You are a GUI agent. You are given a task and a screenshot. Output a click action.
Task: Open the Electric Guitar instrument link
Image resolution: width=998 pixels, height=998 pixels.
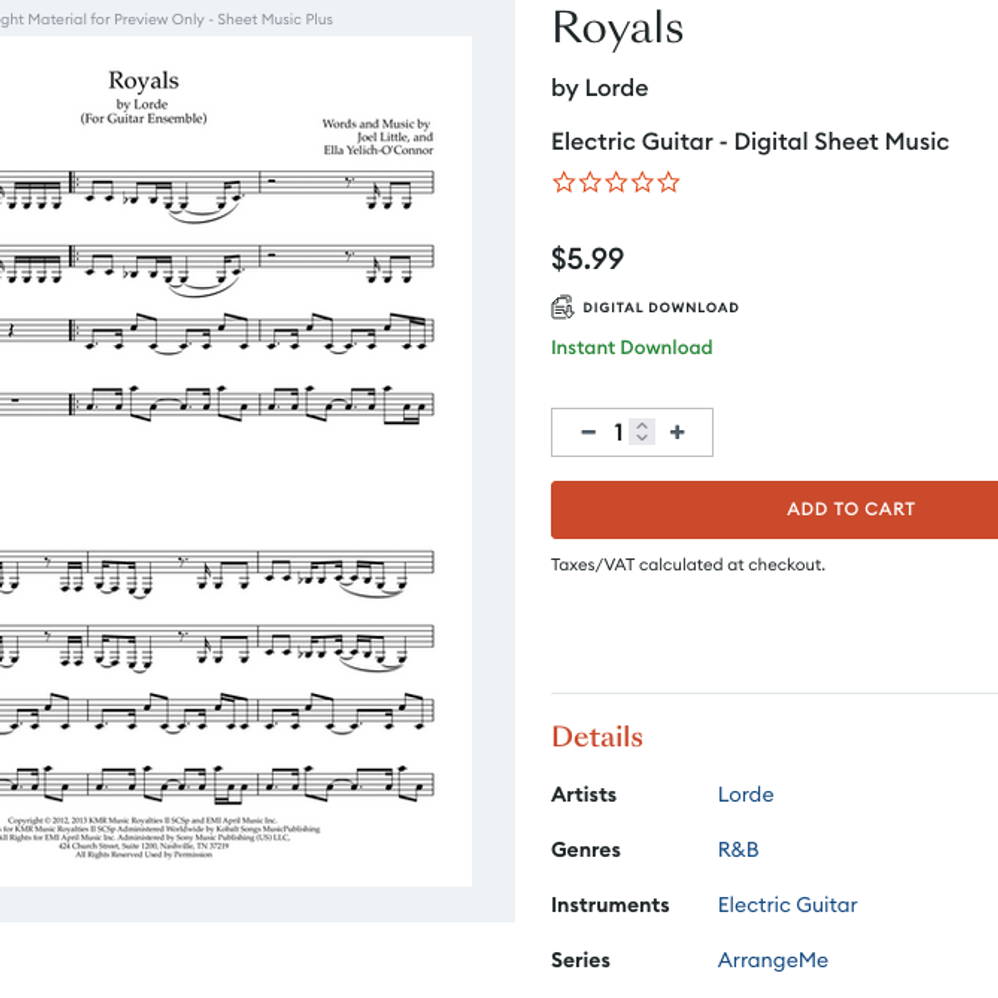coord(787,904)
